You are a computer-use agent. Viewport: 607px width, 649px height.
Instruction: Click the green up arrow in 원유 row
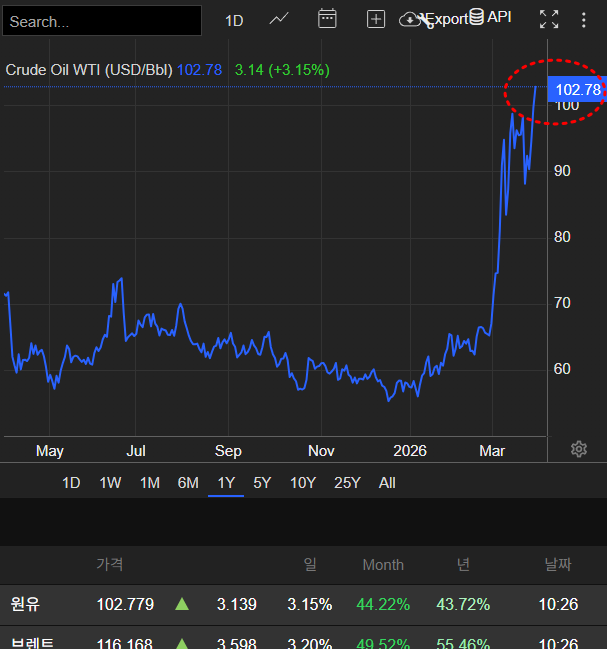click(182, 604)
